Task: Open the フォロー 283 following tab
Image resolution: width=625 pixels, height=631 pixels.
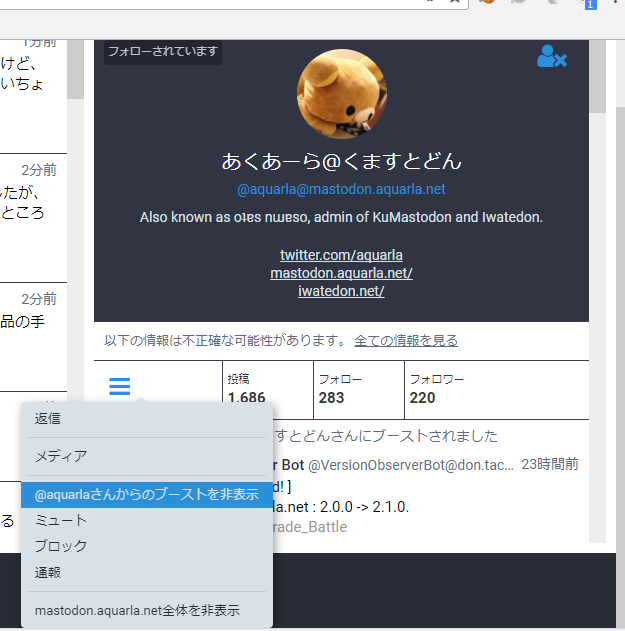Action: (358, 389)
